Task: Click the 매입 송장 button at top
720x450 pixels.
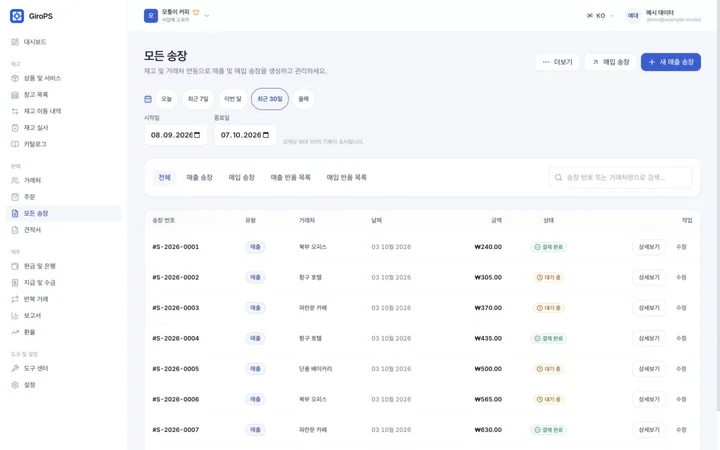Action: 611,62
